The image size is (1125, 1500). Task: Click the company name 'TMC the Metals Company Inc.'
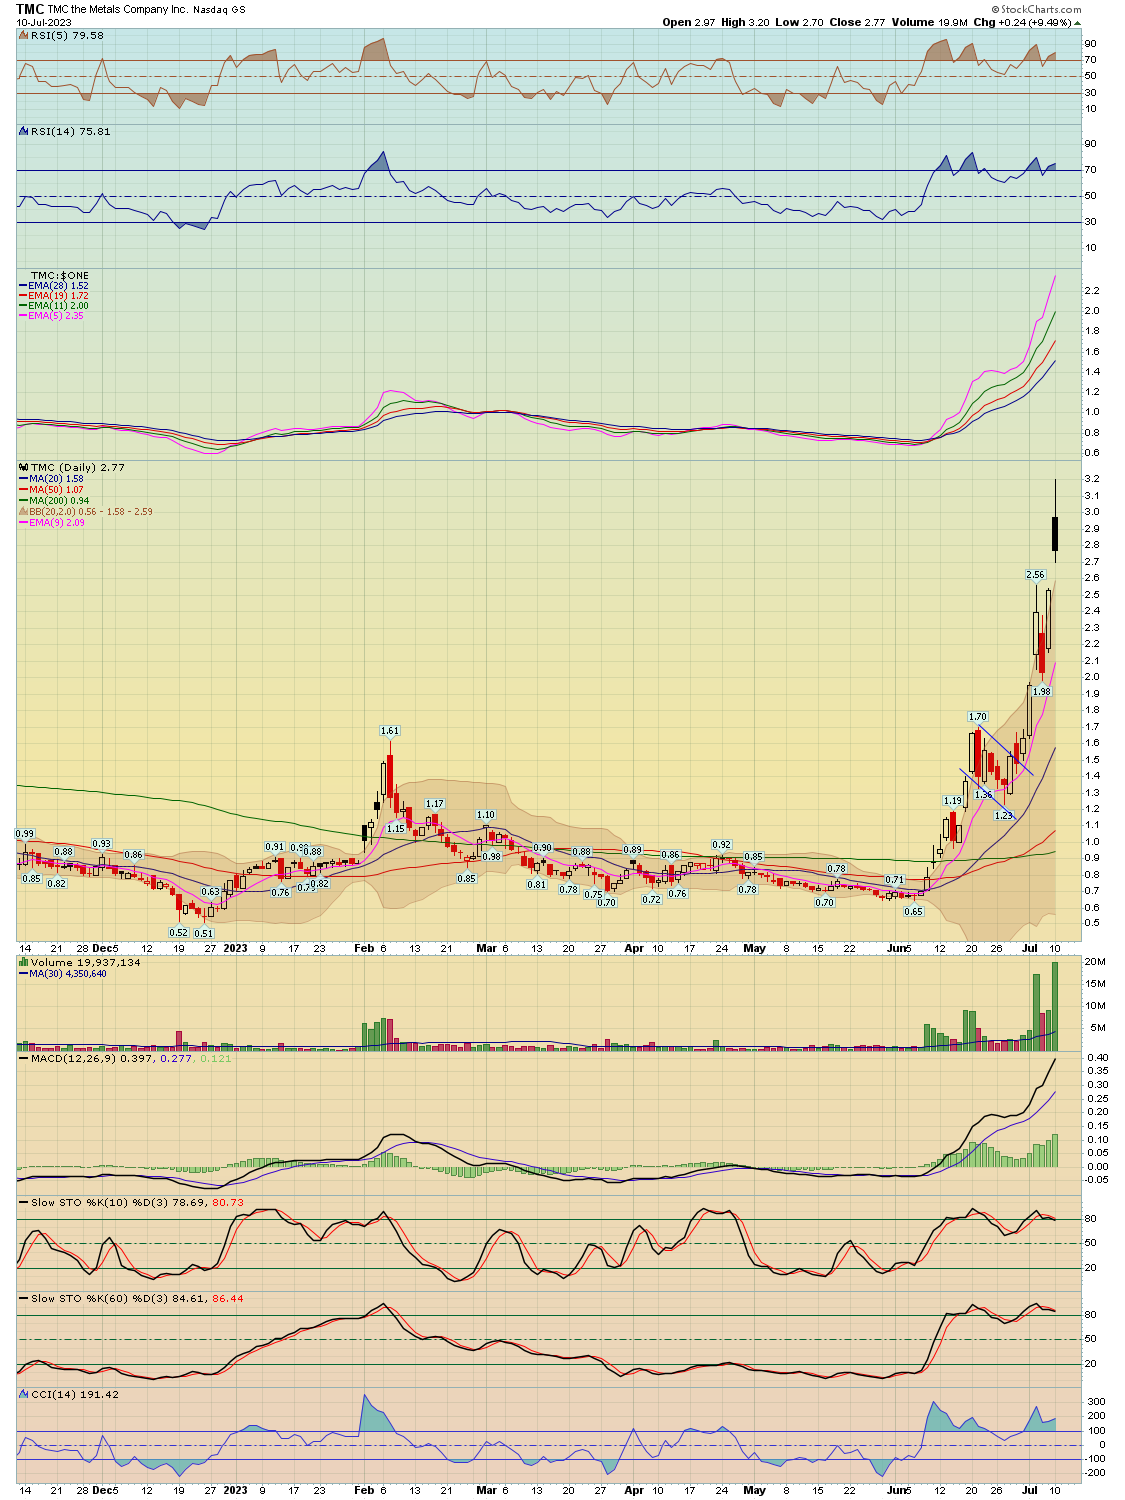(x=118, y=10)
